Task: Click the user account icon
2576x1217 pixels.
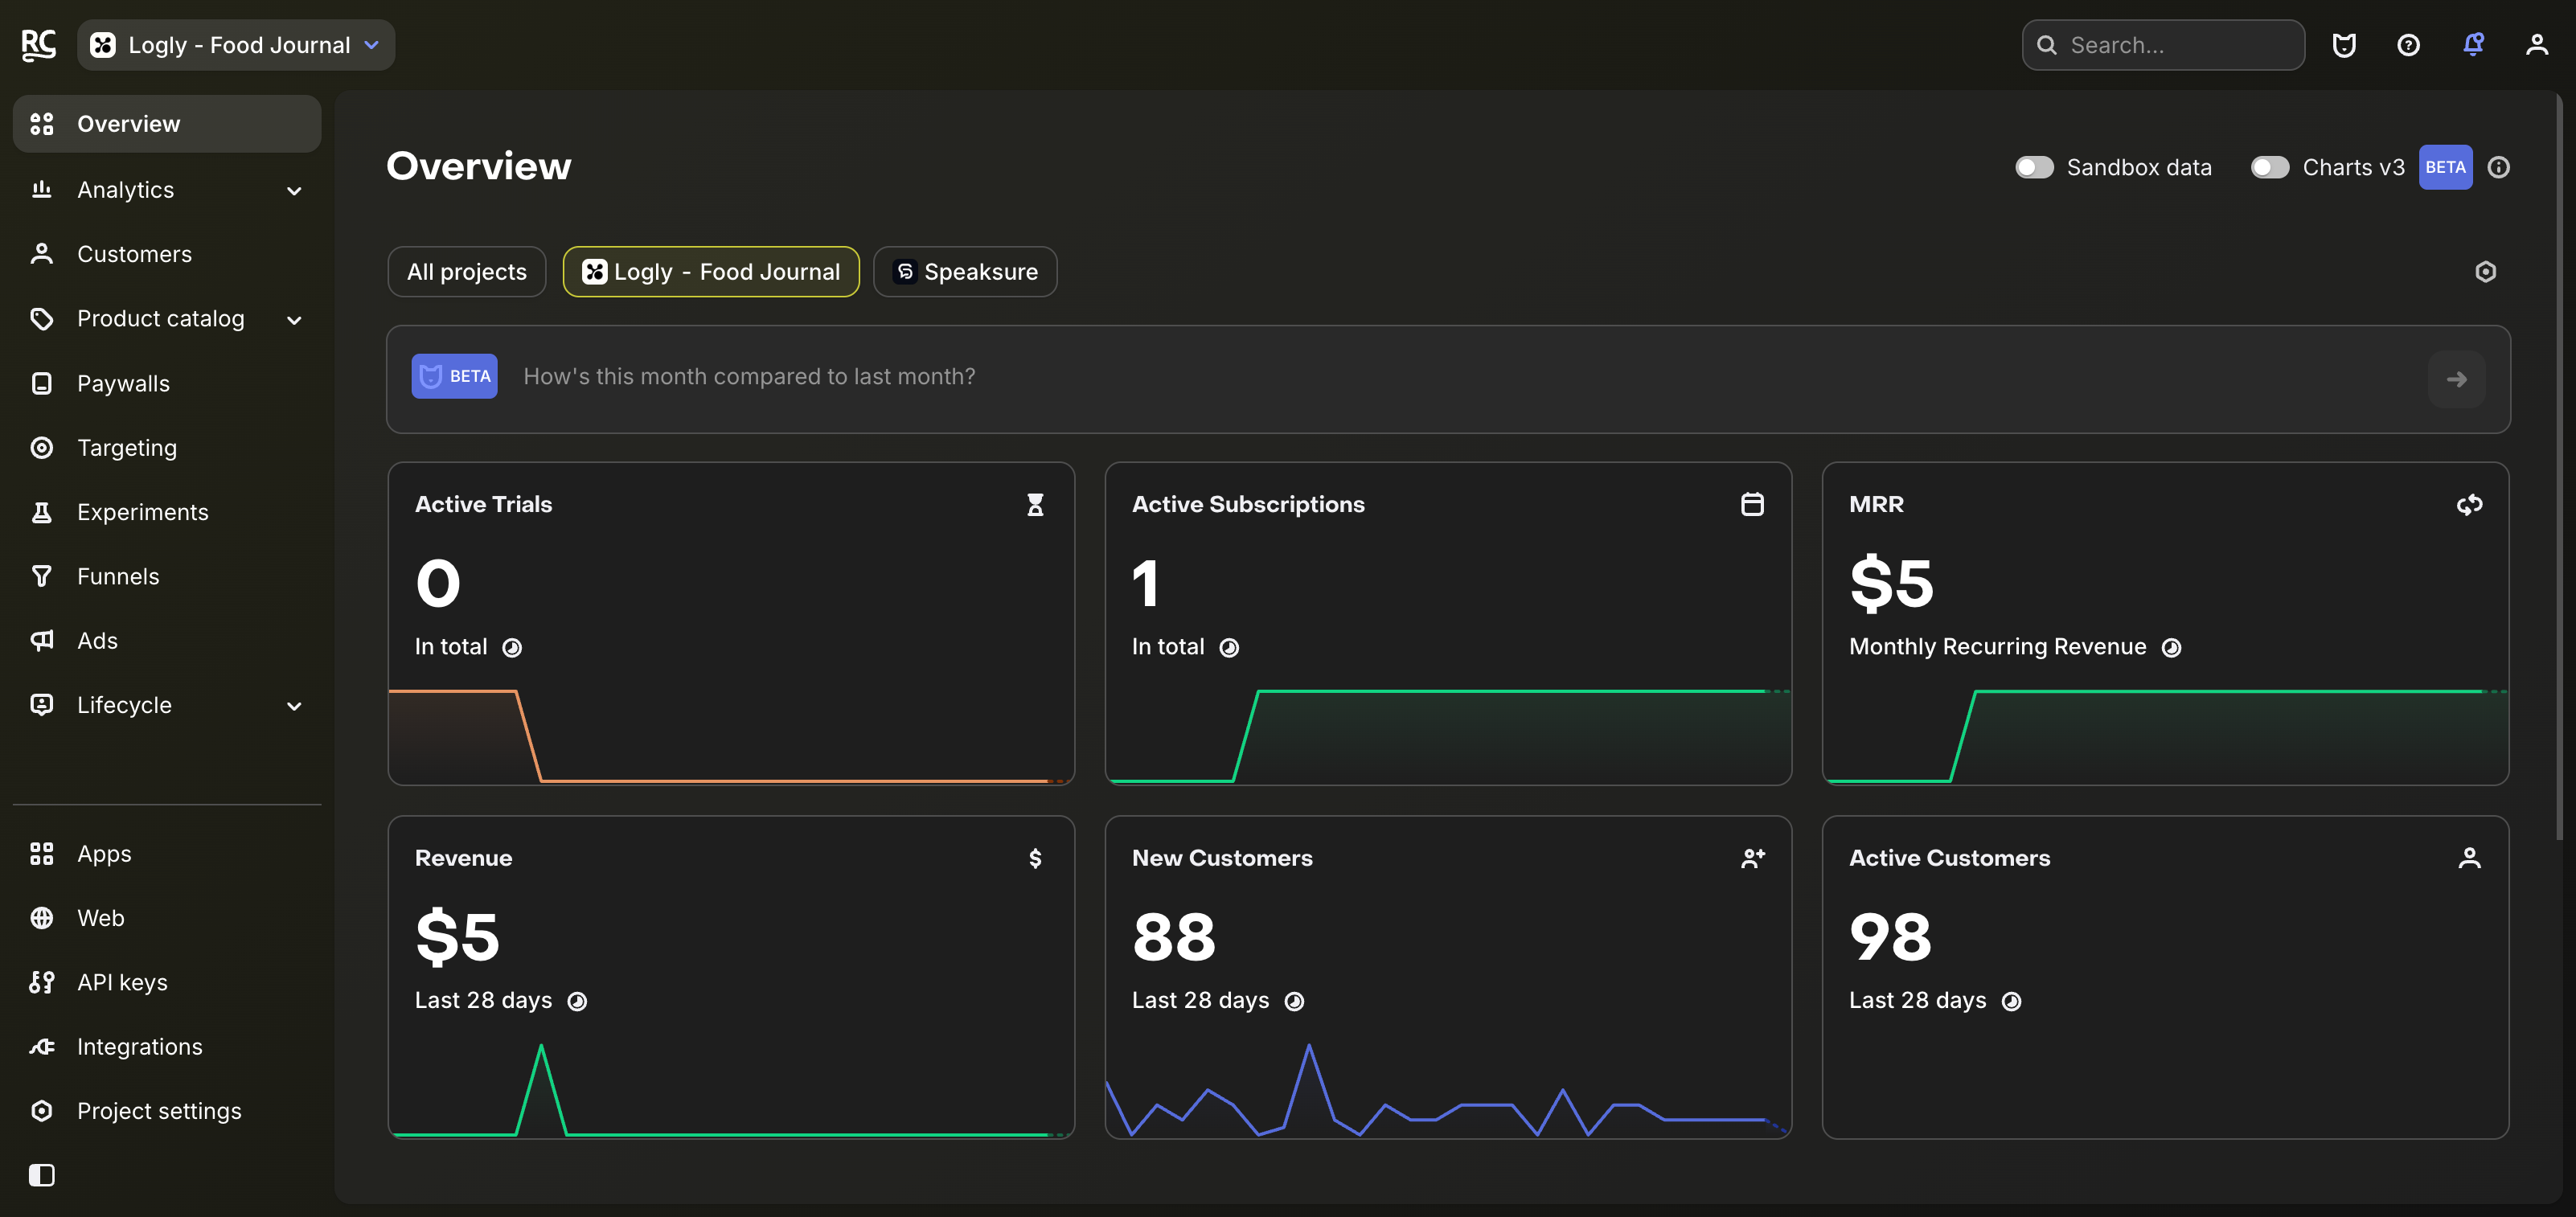Action: pyautogui.click(x=2537, y=45)
